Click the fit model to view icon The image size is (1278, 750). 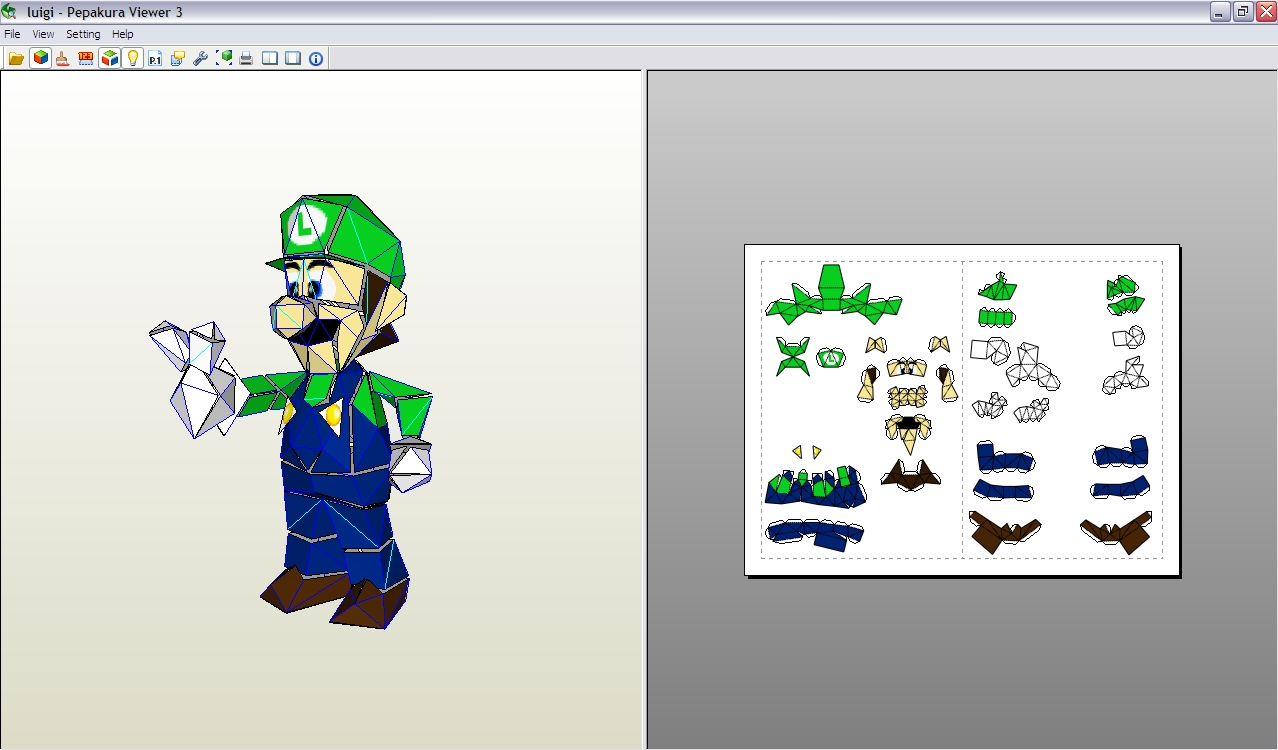tap(224, 58)
